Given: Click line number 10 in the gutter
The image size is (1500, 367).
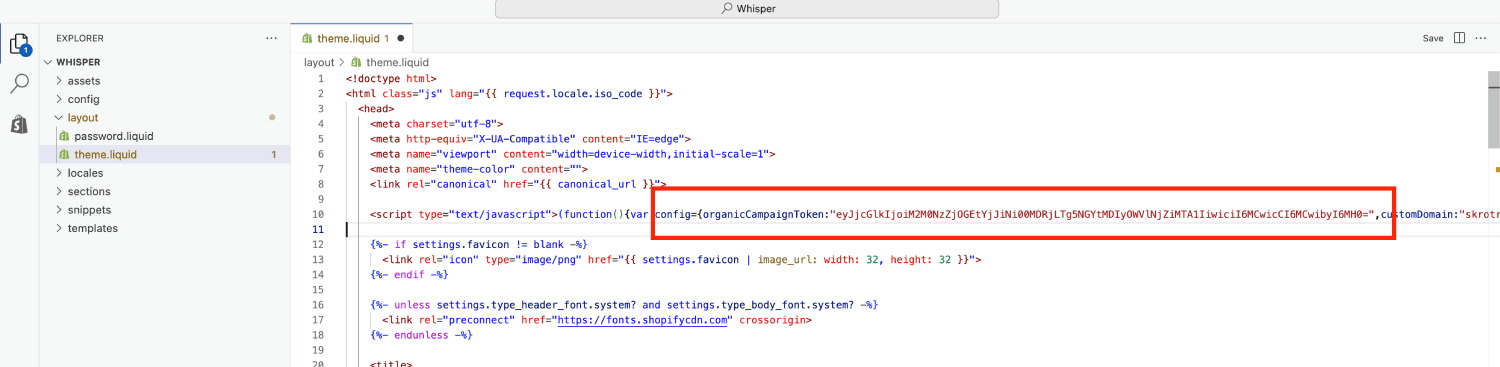Looking at the screenshot, I should (x=318, y=214).
